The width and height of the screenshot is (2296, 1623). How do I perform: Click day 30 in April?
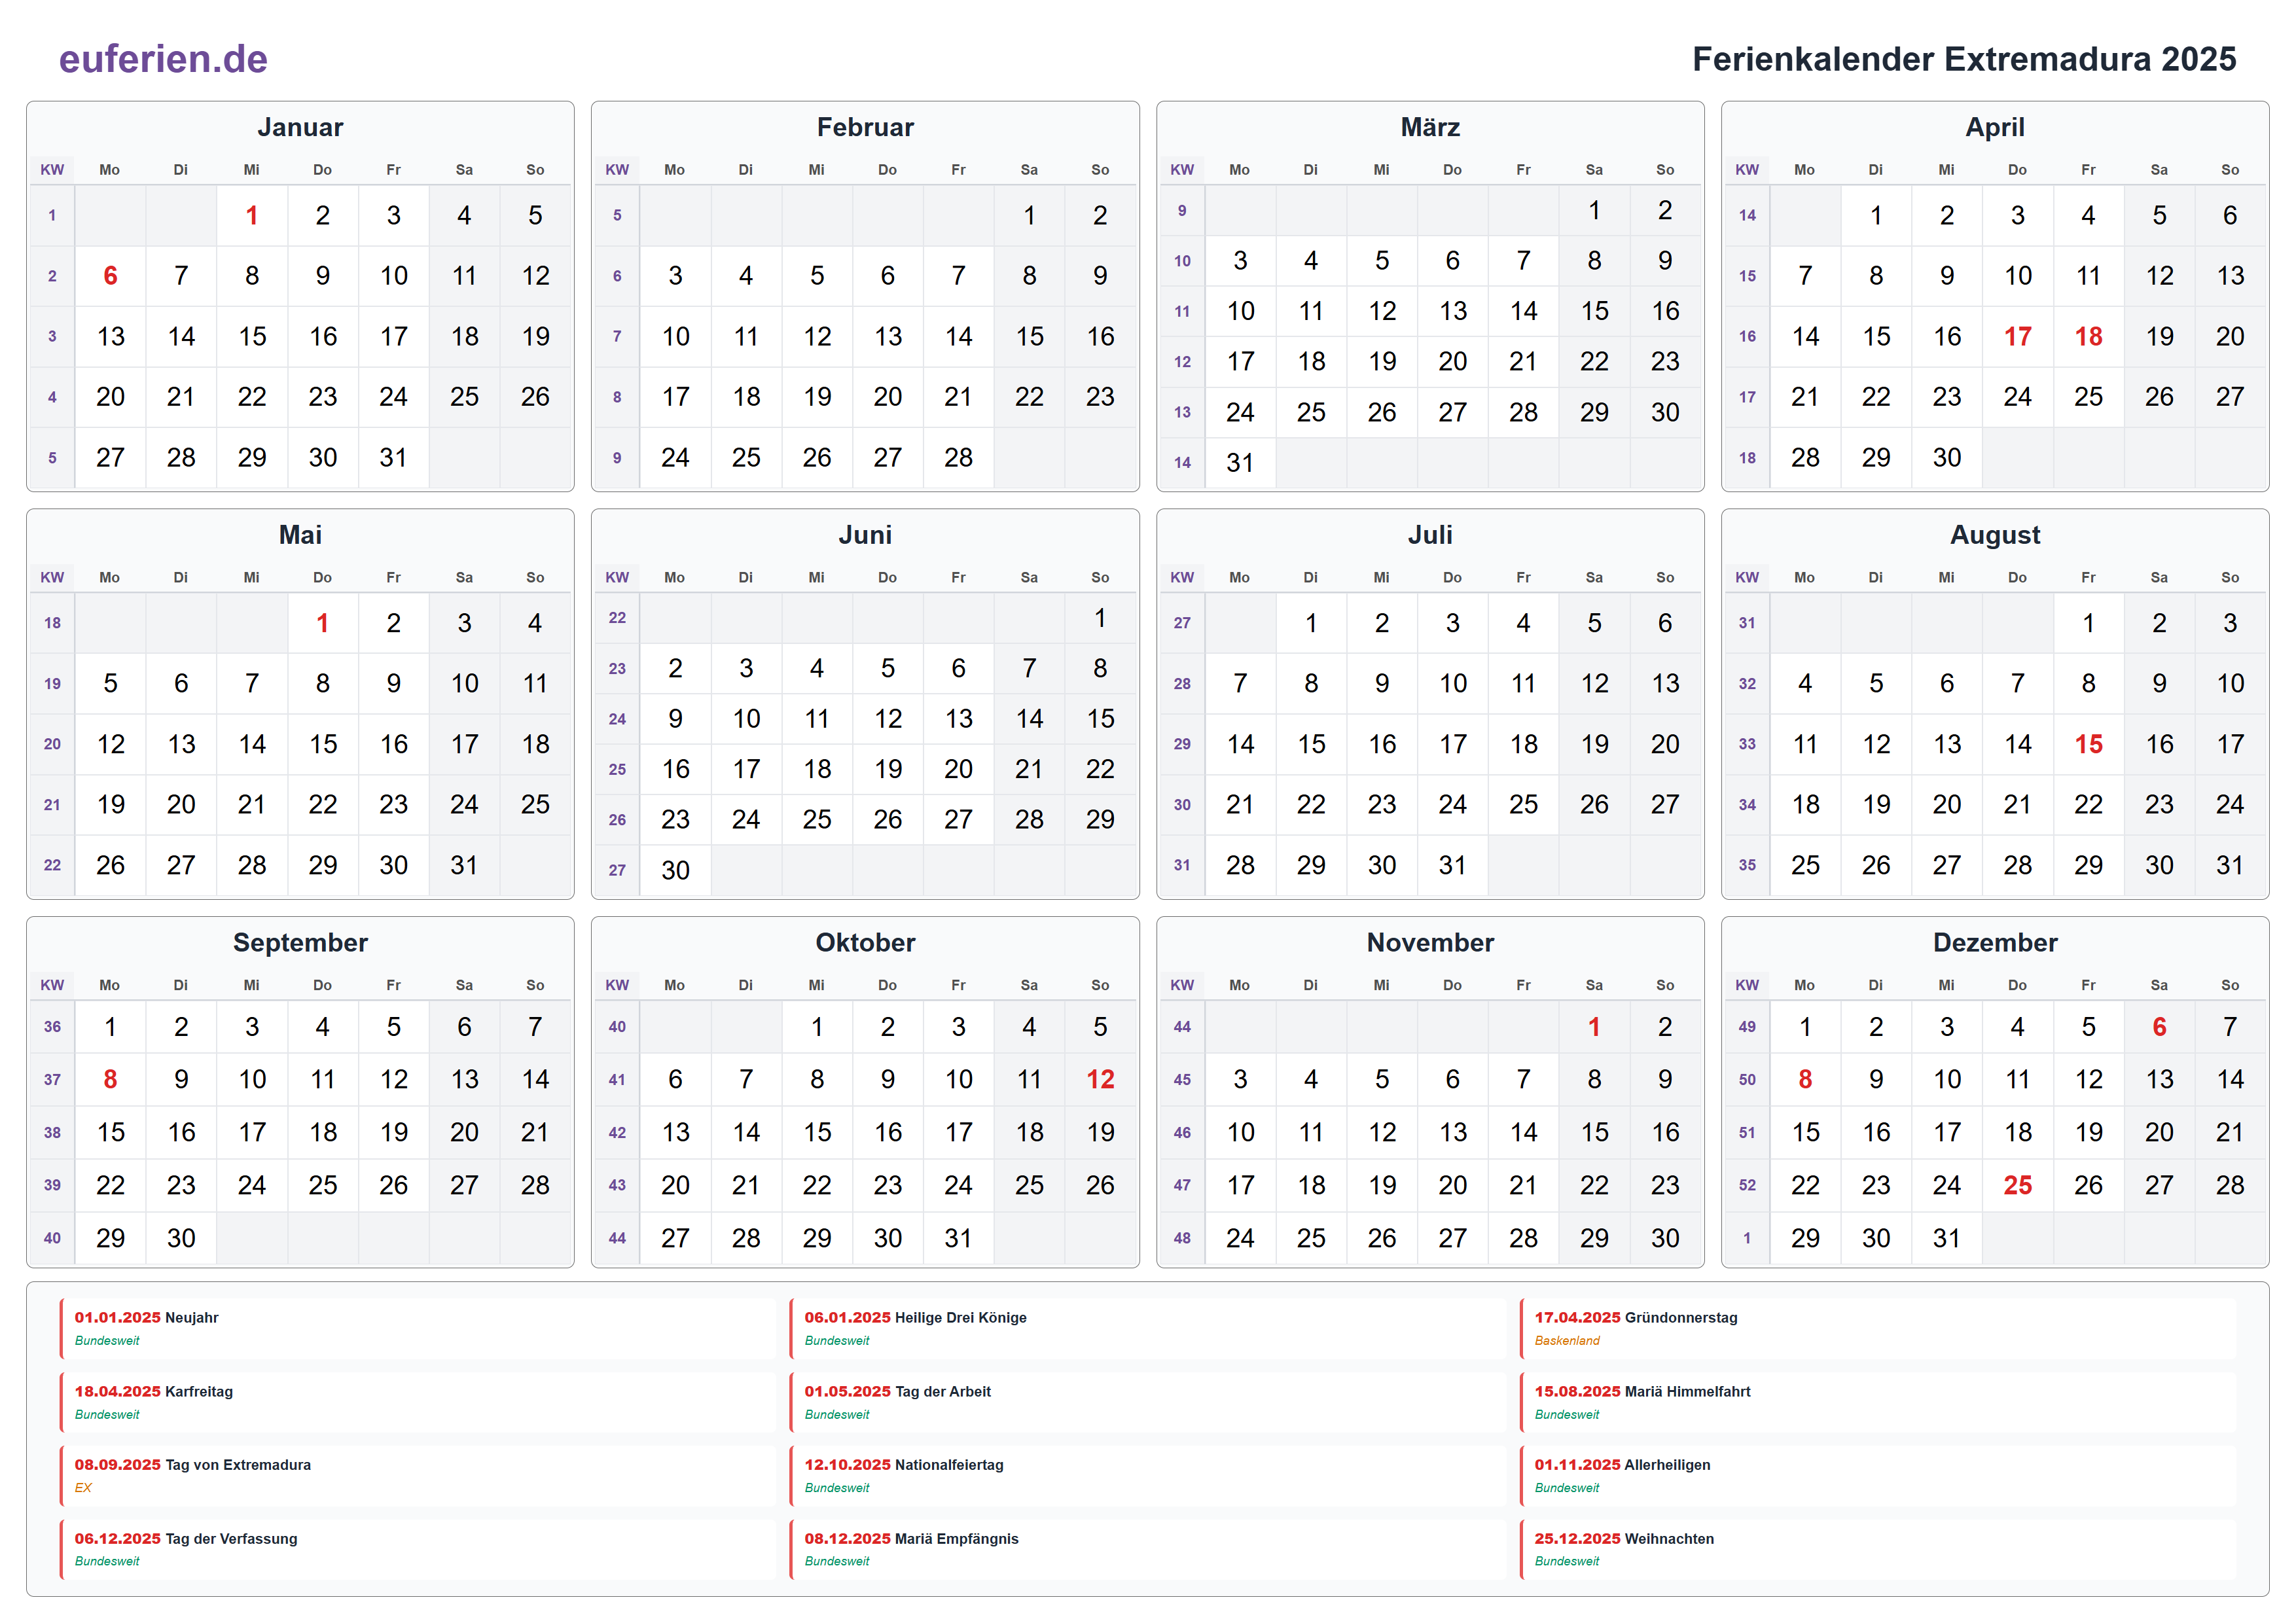tap(1946, 458)
